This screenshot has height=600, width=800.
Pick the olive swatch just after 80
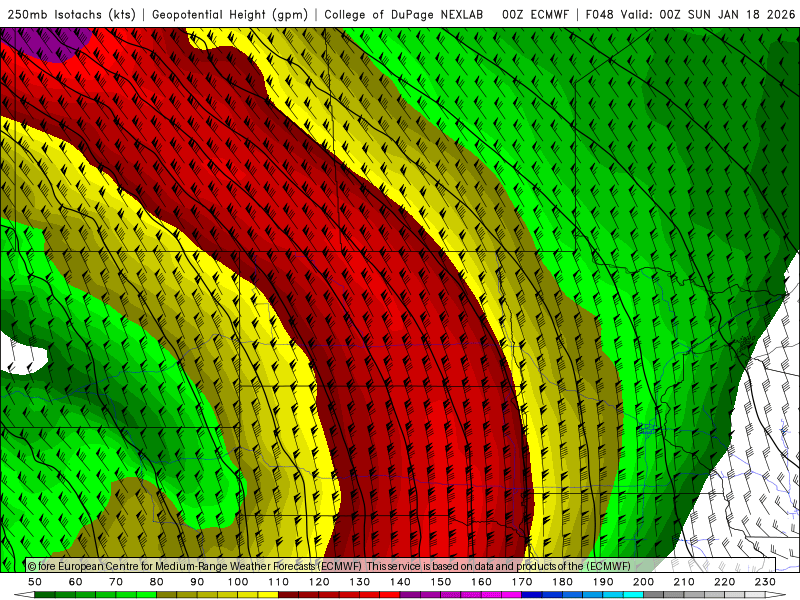click(x=166, y=595)
